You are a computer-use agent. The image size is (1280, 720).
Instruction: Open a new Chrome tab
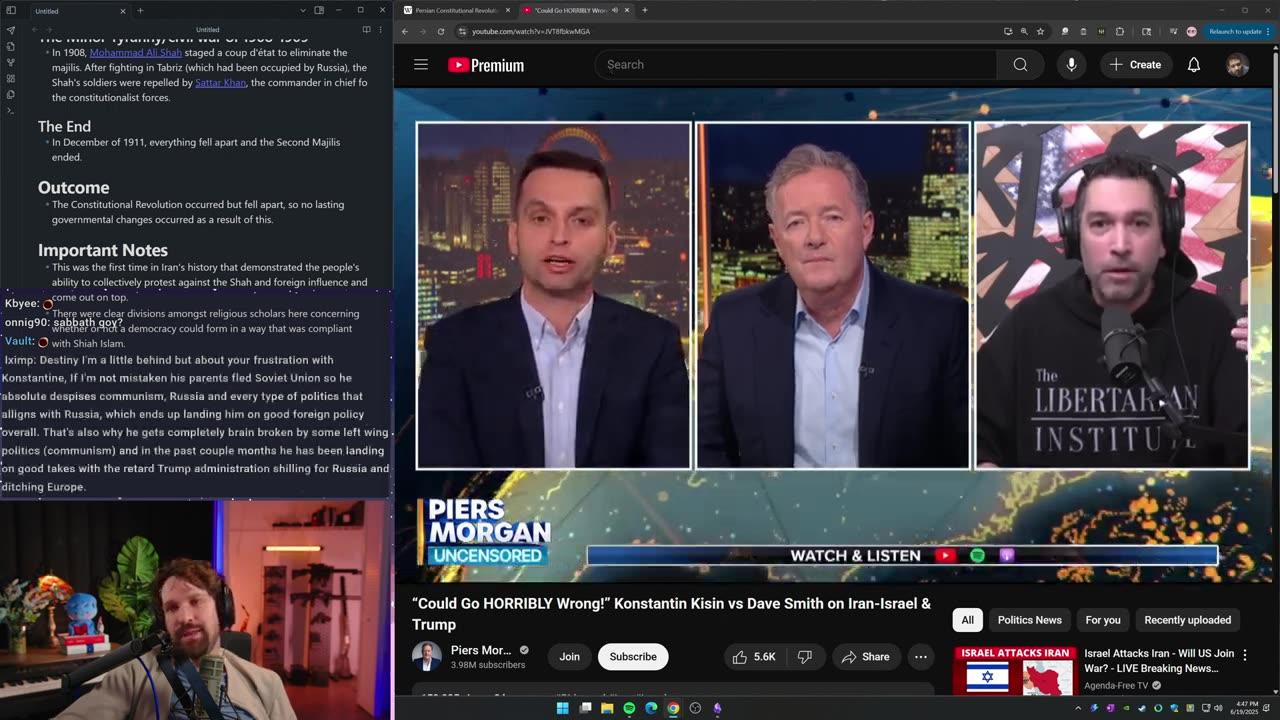click(x=644, y=10)
